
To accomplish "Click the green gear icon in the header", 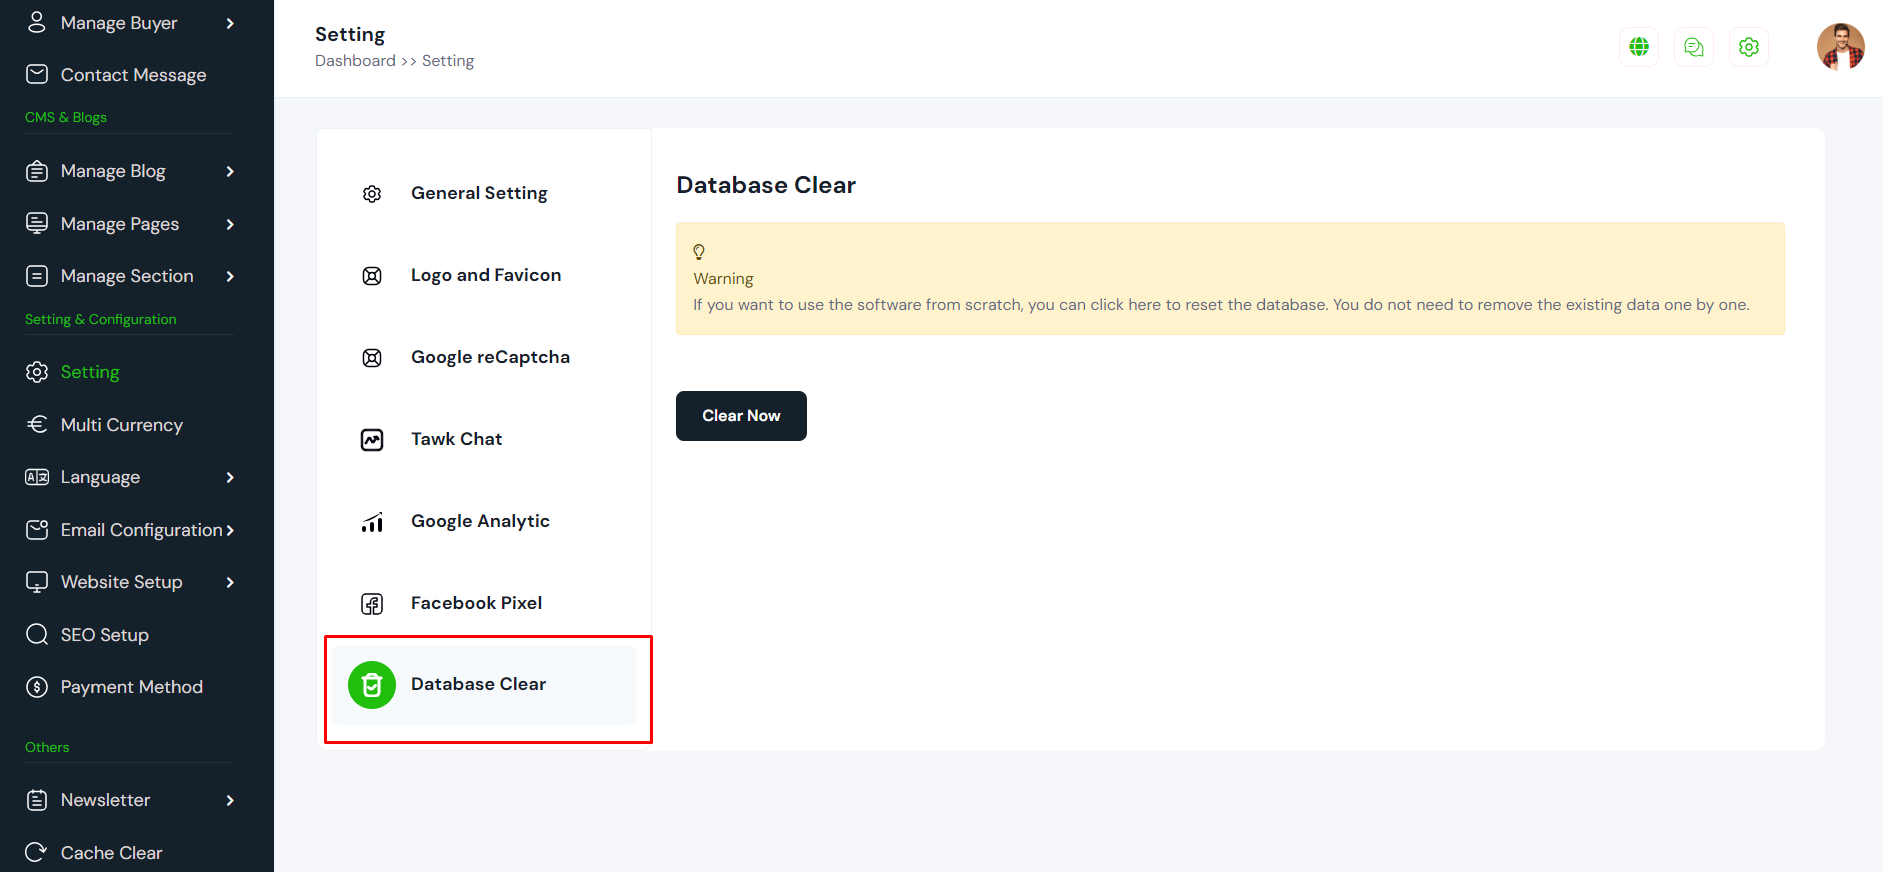I will click(x=1748, y=47).
